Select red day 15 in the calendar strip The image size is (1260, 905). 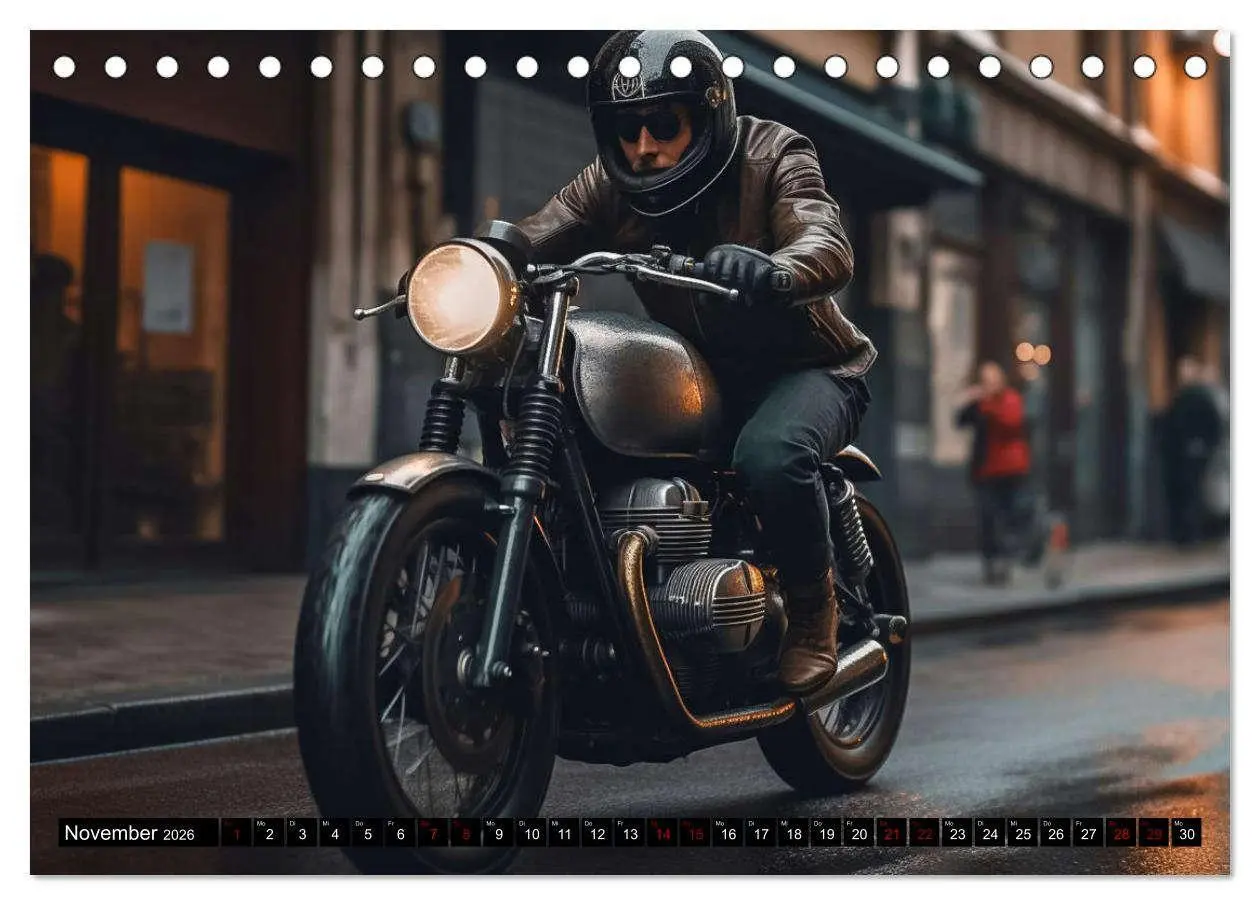click(694, 833)
